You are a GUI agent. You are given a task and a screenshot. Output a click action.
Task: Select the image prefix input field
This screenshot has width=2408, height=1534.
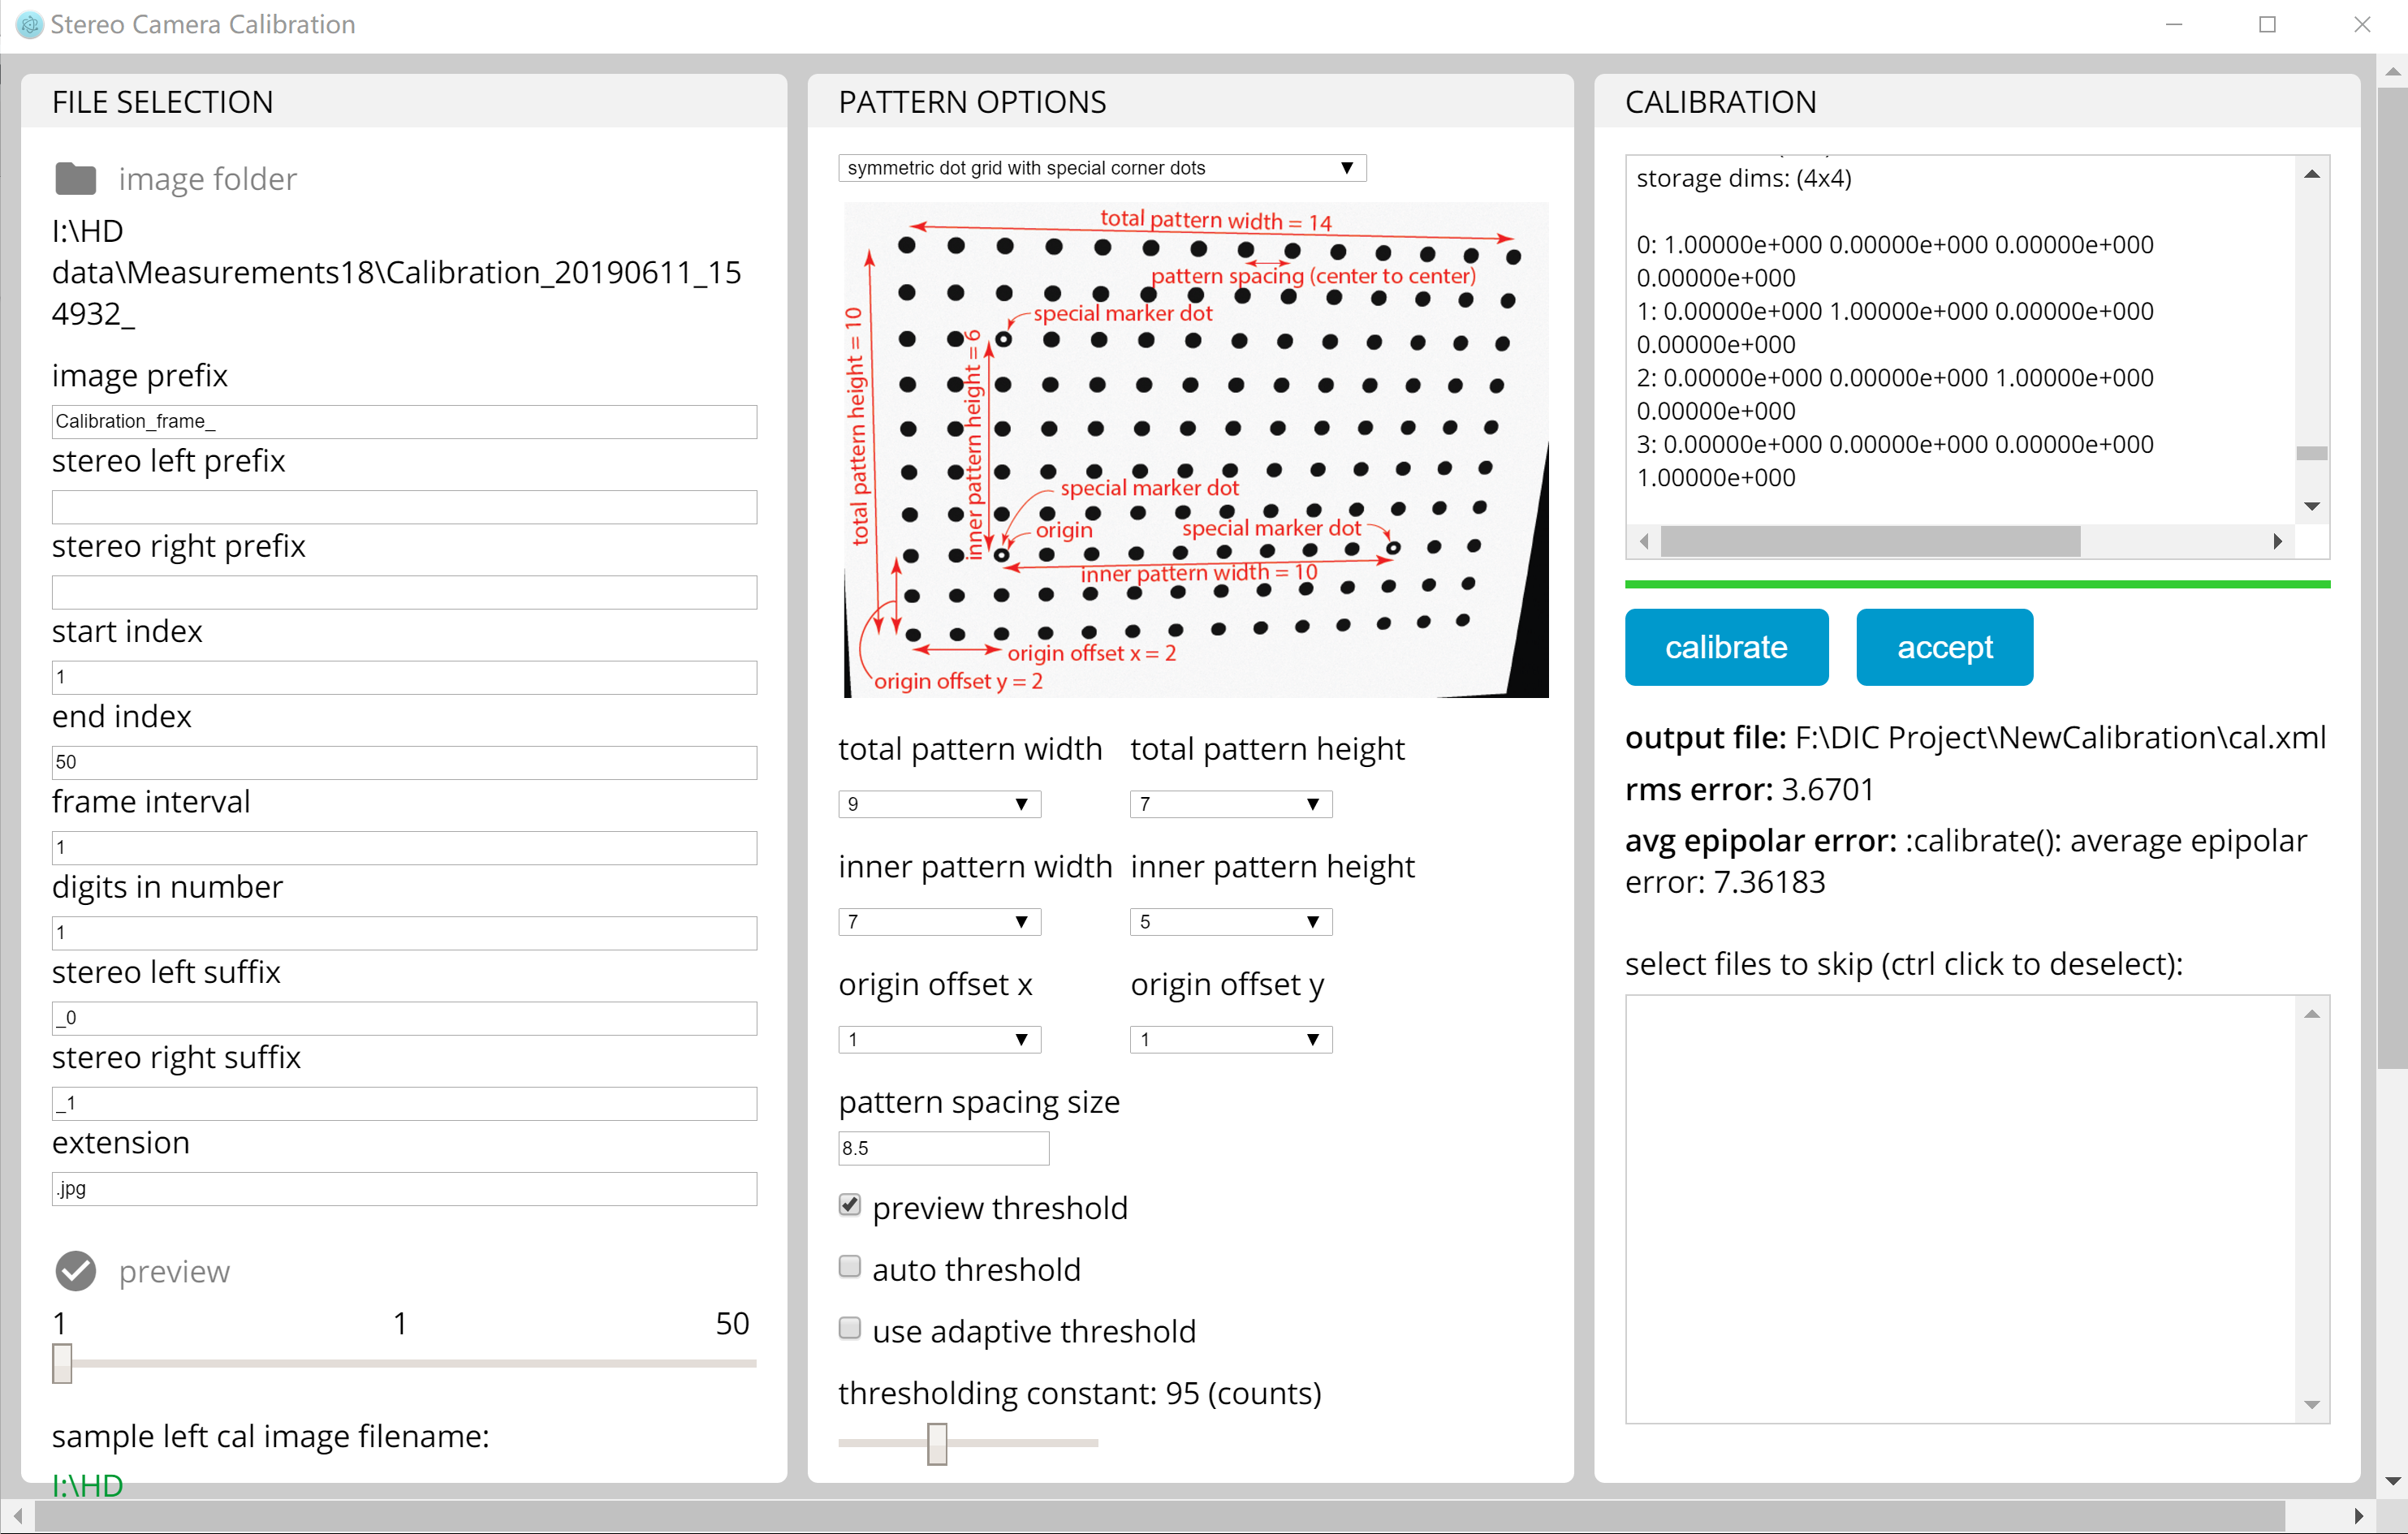coord(404,421)
